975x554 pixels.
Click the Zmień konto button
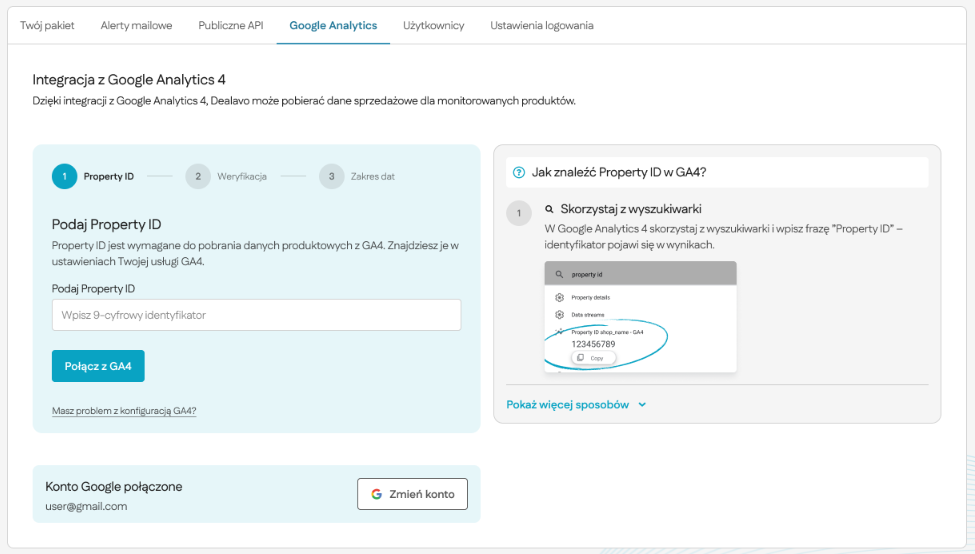coord(412,494)
